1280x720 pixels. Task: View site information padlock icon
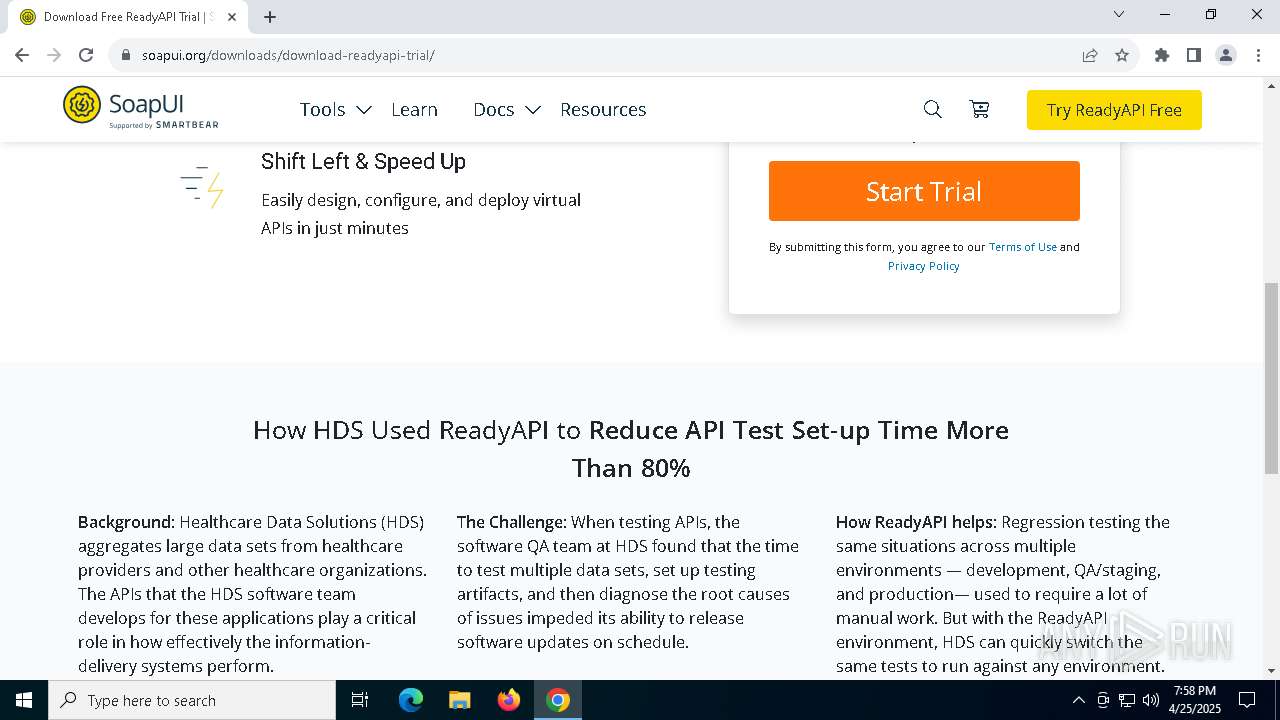125,55
